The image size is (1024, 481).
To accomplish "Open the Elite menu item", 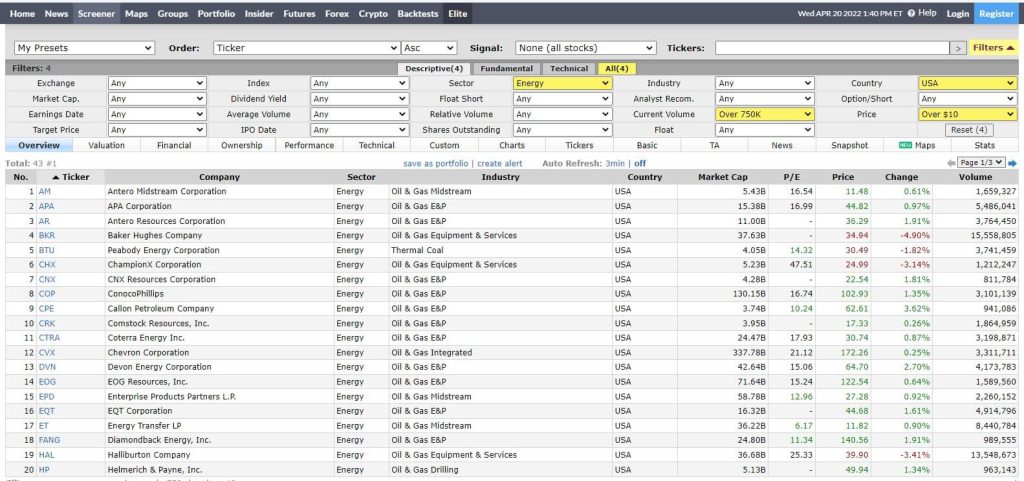I will point(457,14).
